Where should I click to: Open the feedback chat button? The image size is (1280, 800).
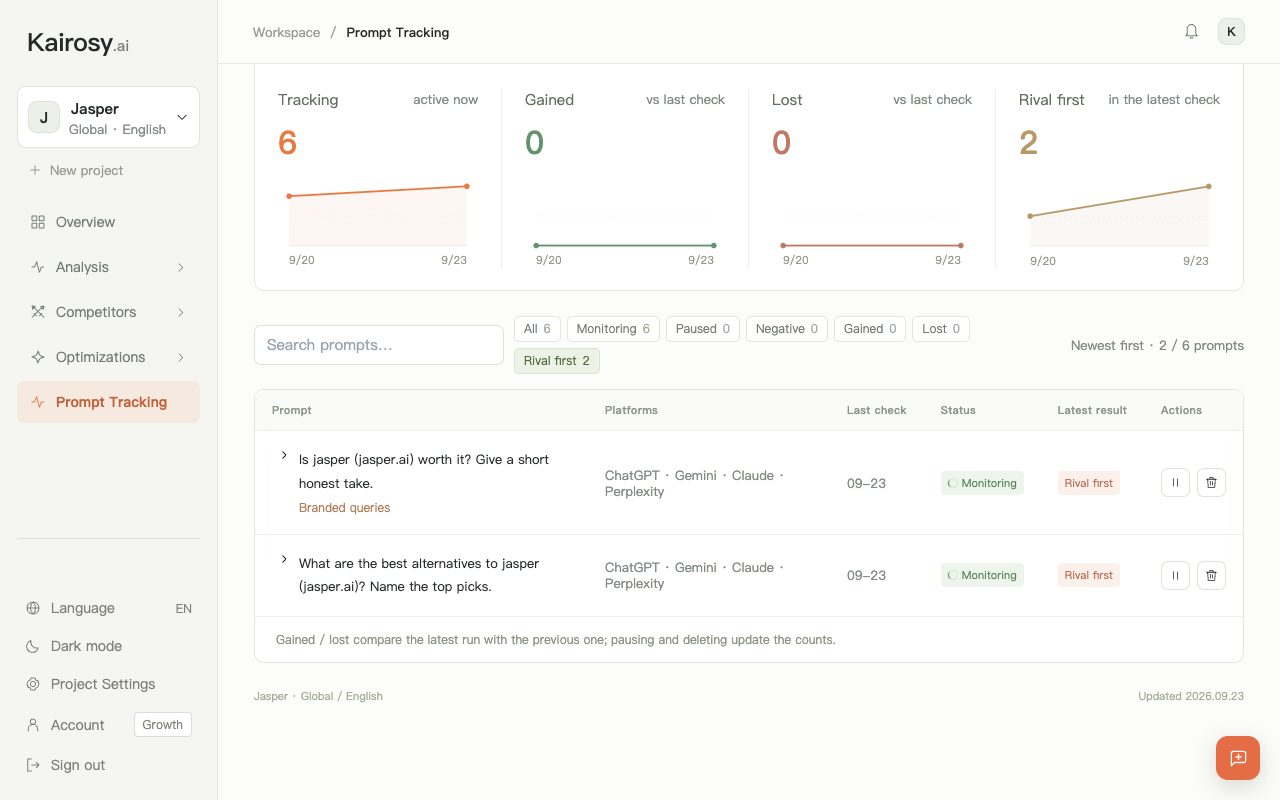(x=1238, y=758)
